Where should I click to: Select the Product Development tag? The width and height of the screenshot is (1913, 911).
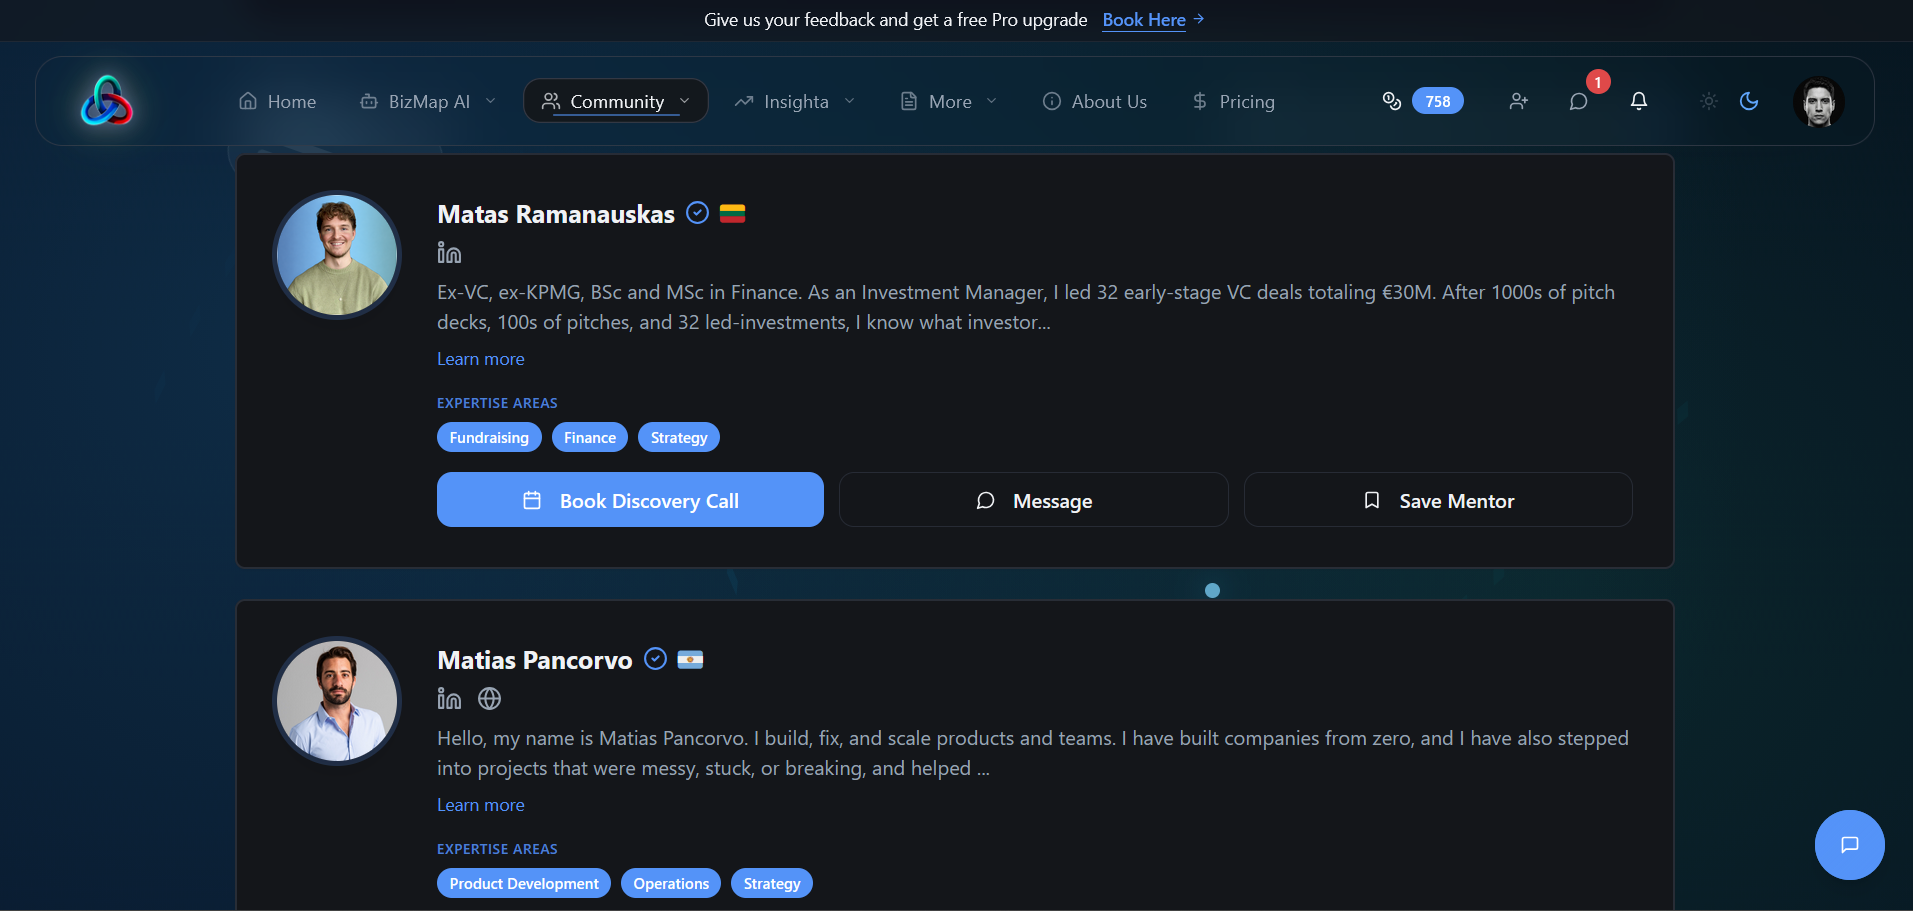coord(524,883)
